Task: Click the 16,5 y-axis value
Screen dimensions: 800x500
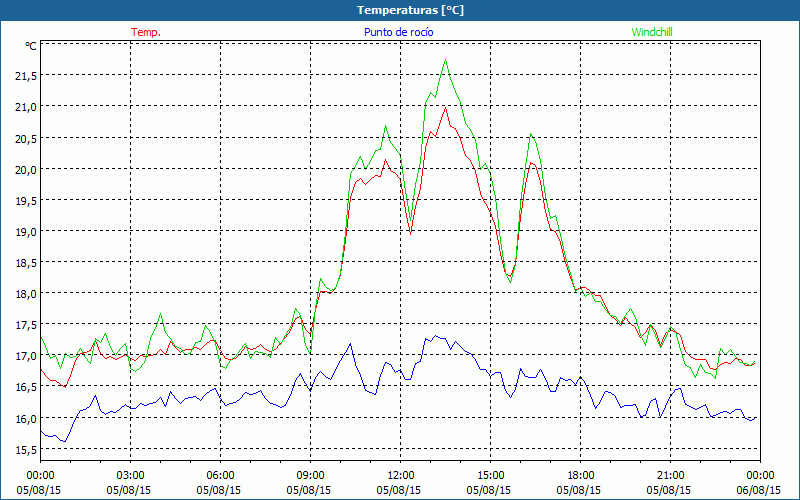Action: tap(26, 387)
